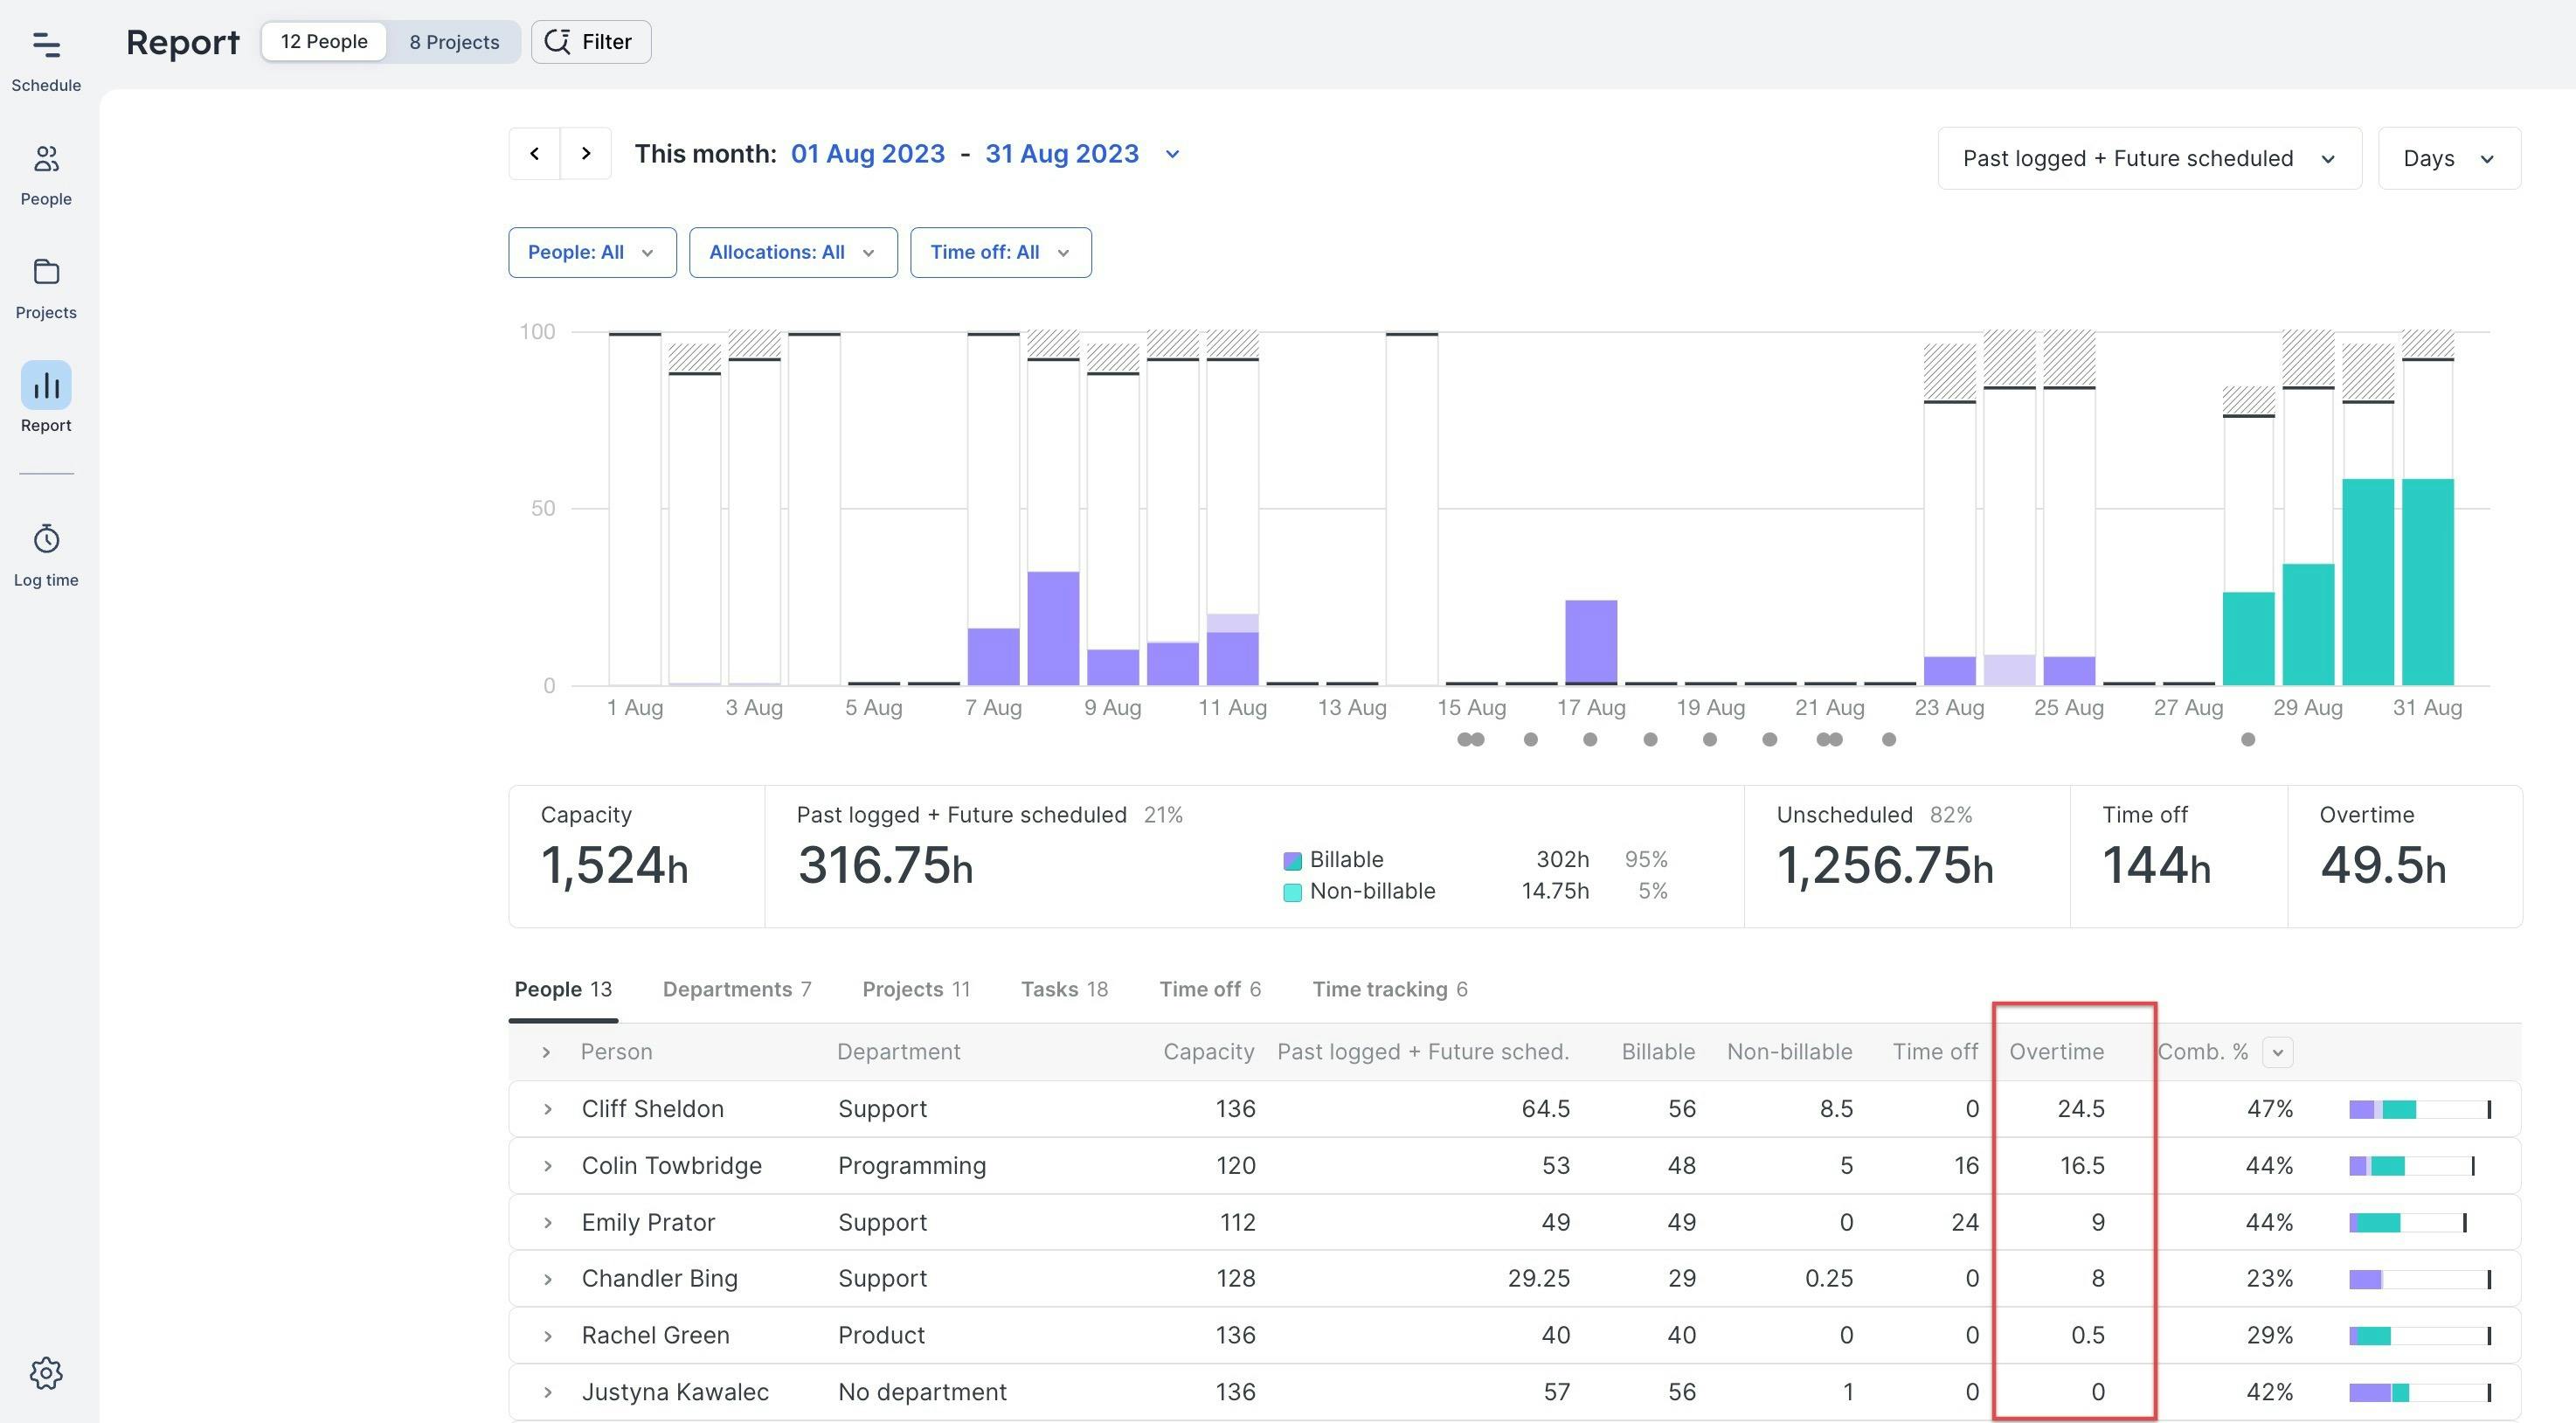Switch to the Departments tab
The width and height of the screenshot is (2576, 1423).
tap(737, 990)
